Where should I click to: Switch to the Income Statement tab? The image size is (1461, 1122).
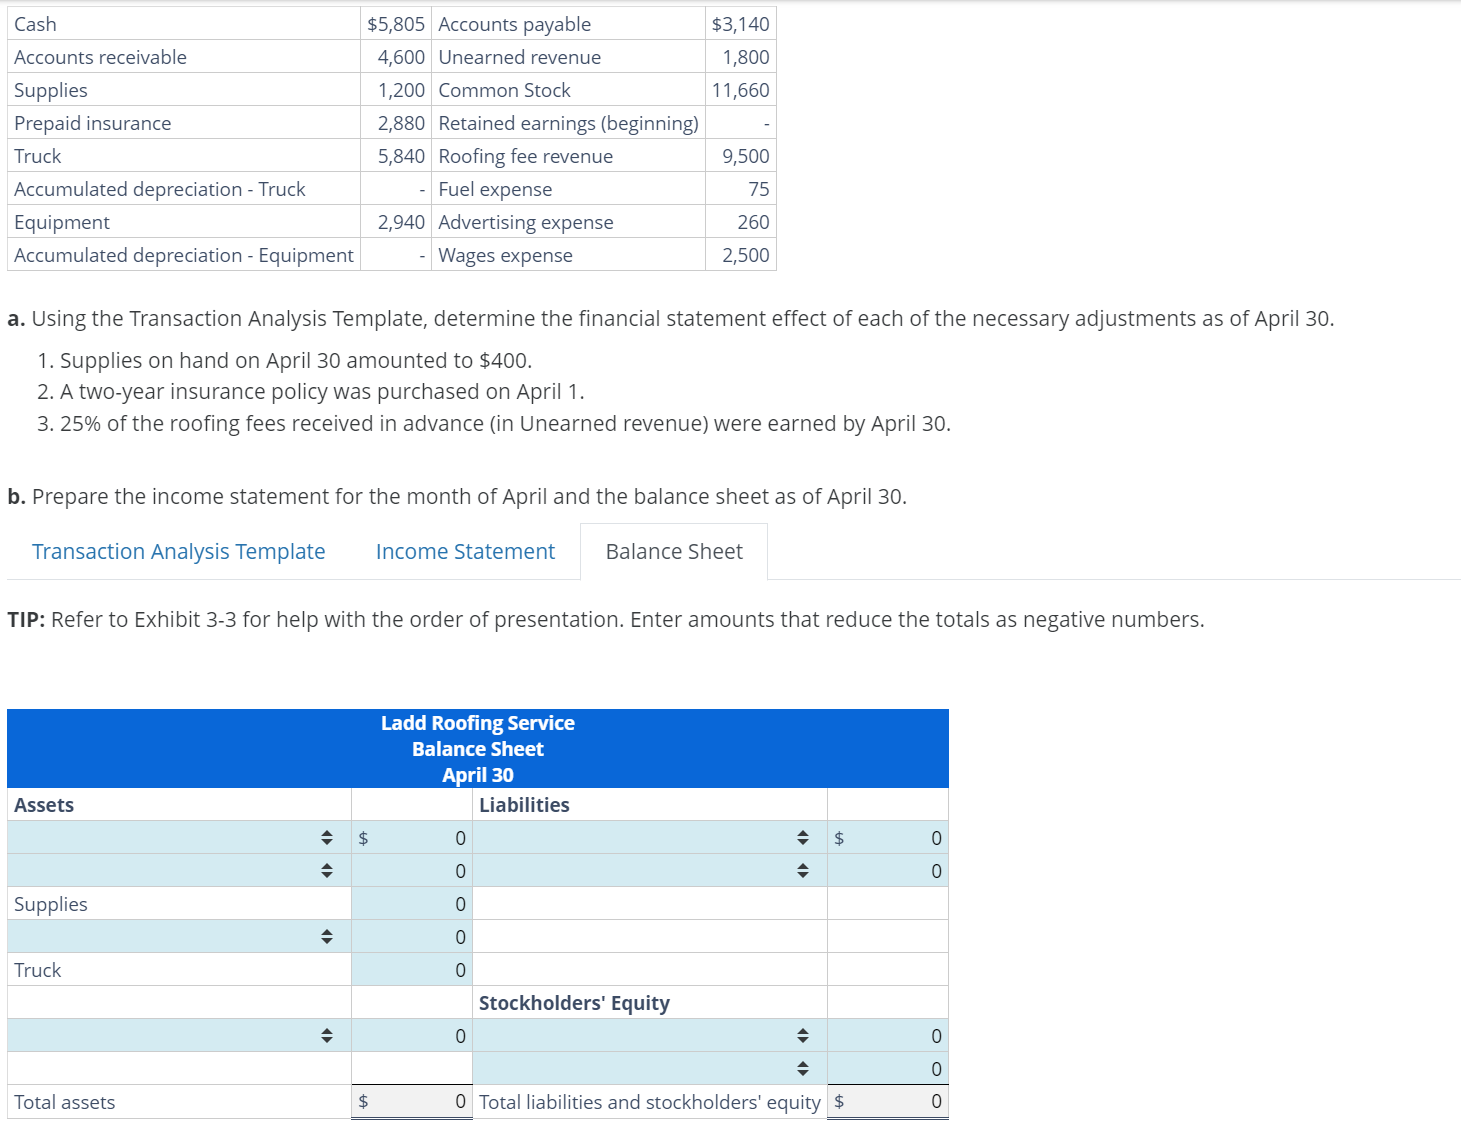tap(464, 551)
